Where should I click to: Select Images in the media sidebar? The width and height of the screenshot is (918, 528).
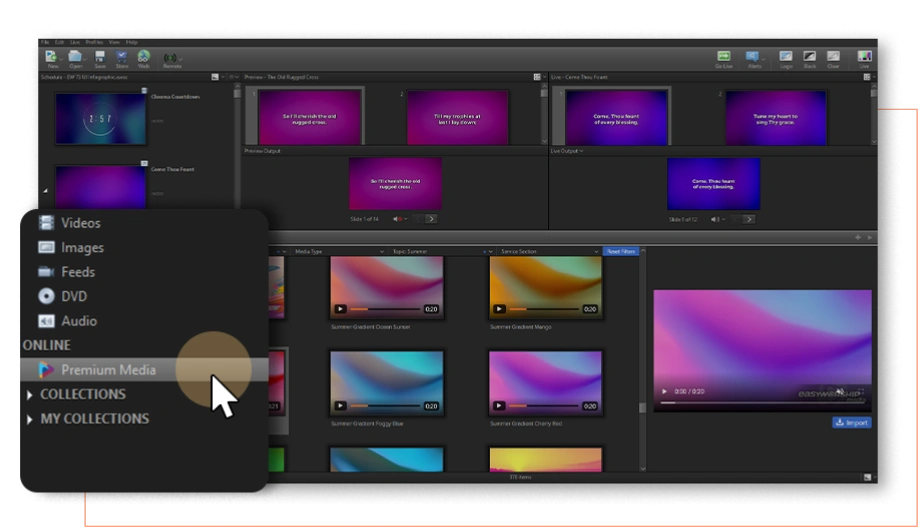82,247
